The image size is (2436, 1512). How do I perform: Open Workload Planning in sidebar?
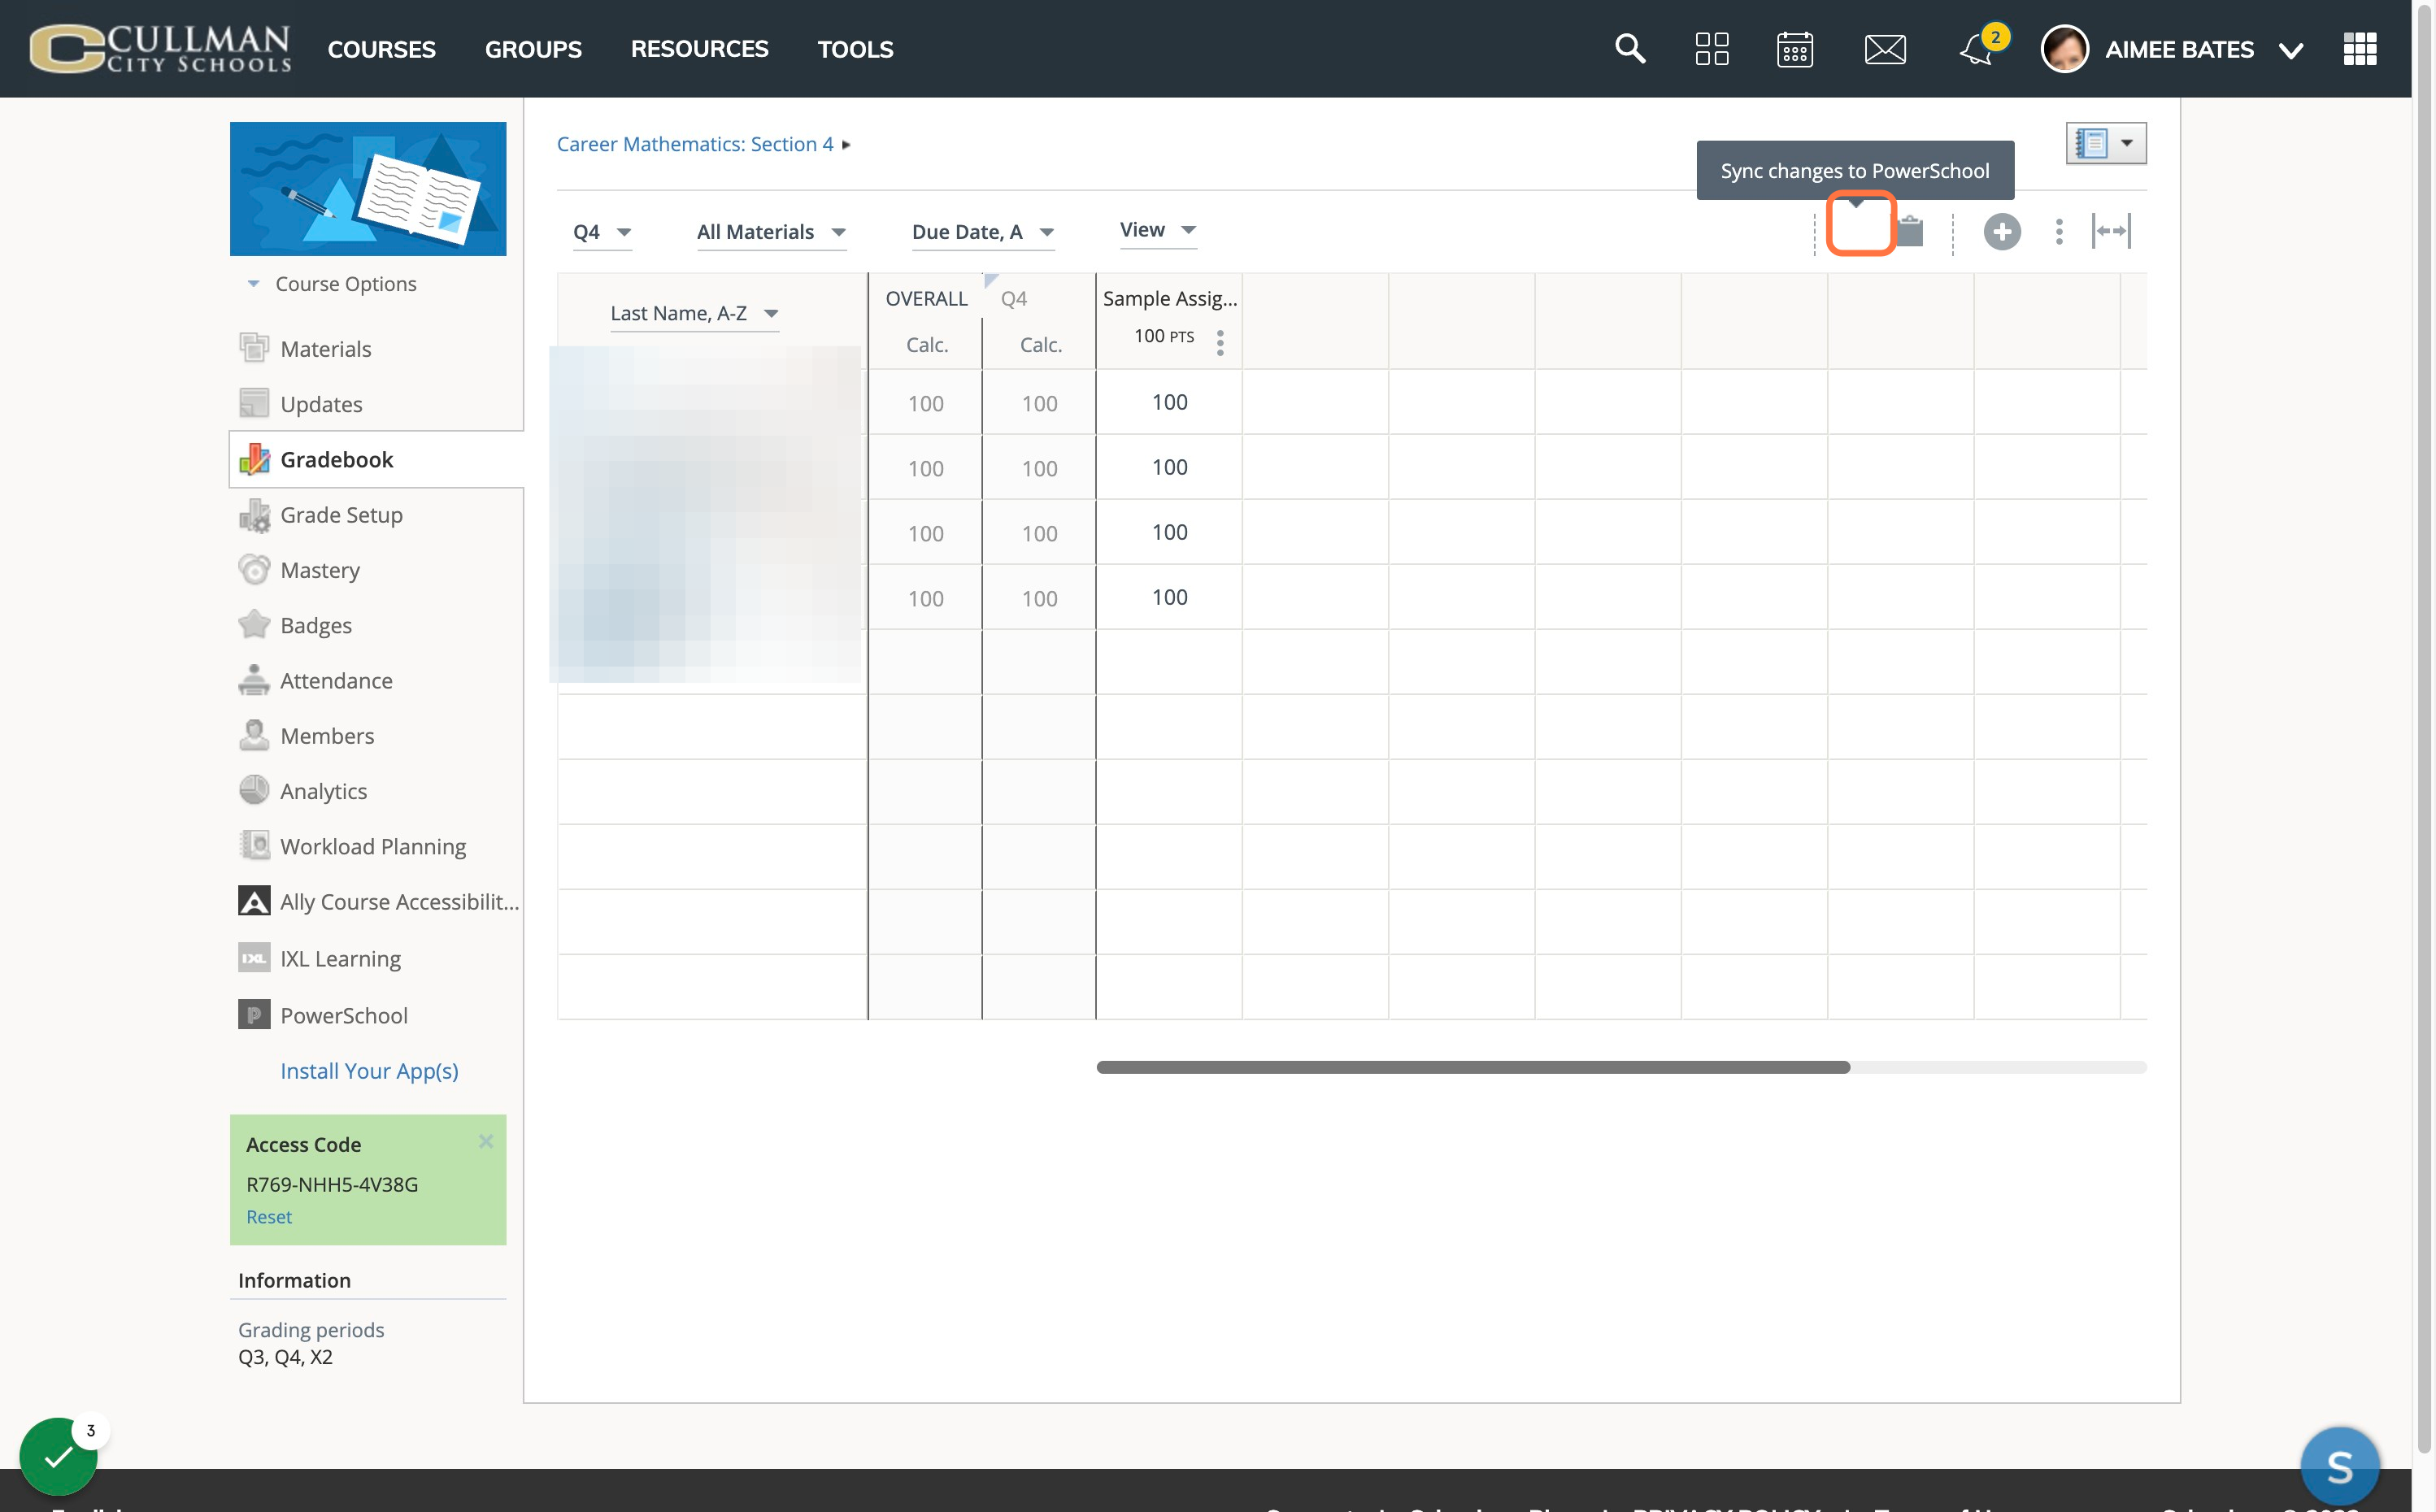[x=373, y=847]
